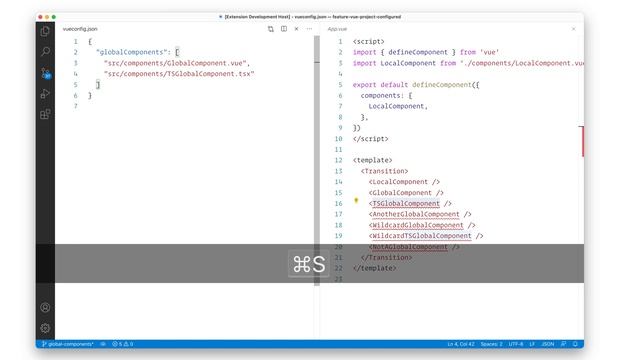Click Ln 4, Col 42 cursor position indicator
The height and width of the screenshot is (360, 640).
pyautogui.click(x=461, y=344)
